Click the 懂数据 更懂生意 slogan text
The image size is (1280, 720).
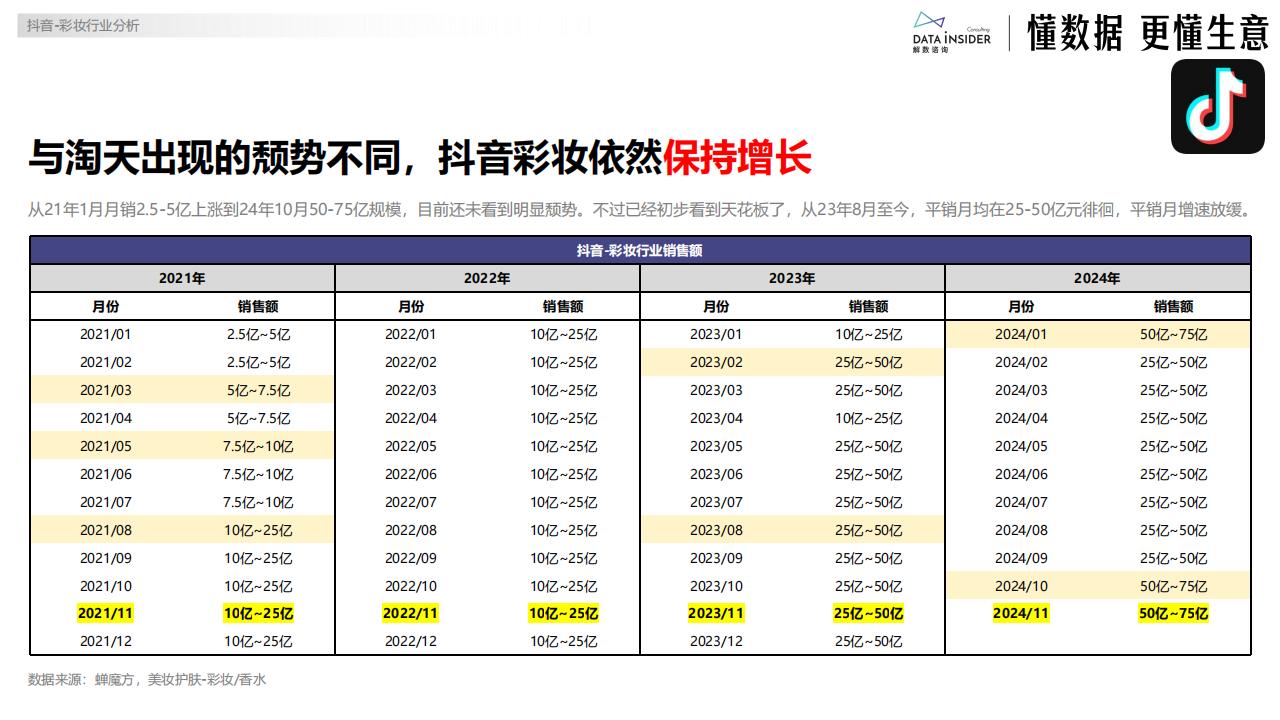(1148, 33)
